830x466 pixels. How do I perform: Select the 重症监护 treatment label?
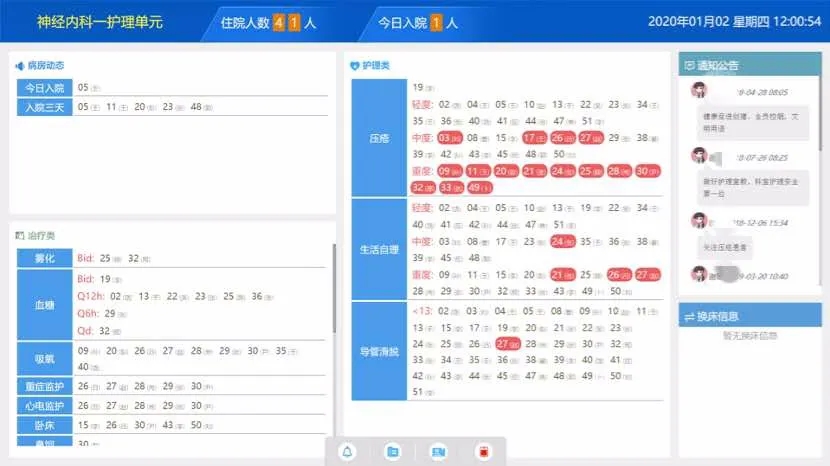44,387
